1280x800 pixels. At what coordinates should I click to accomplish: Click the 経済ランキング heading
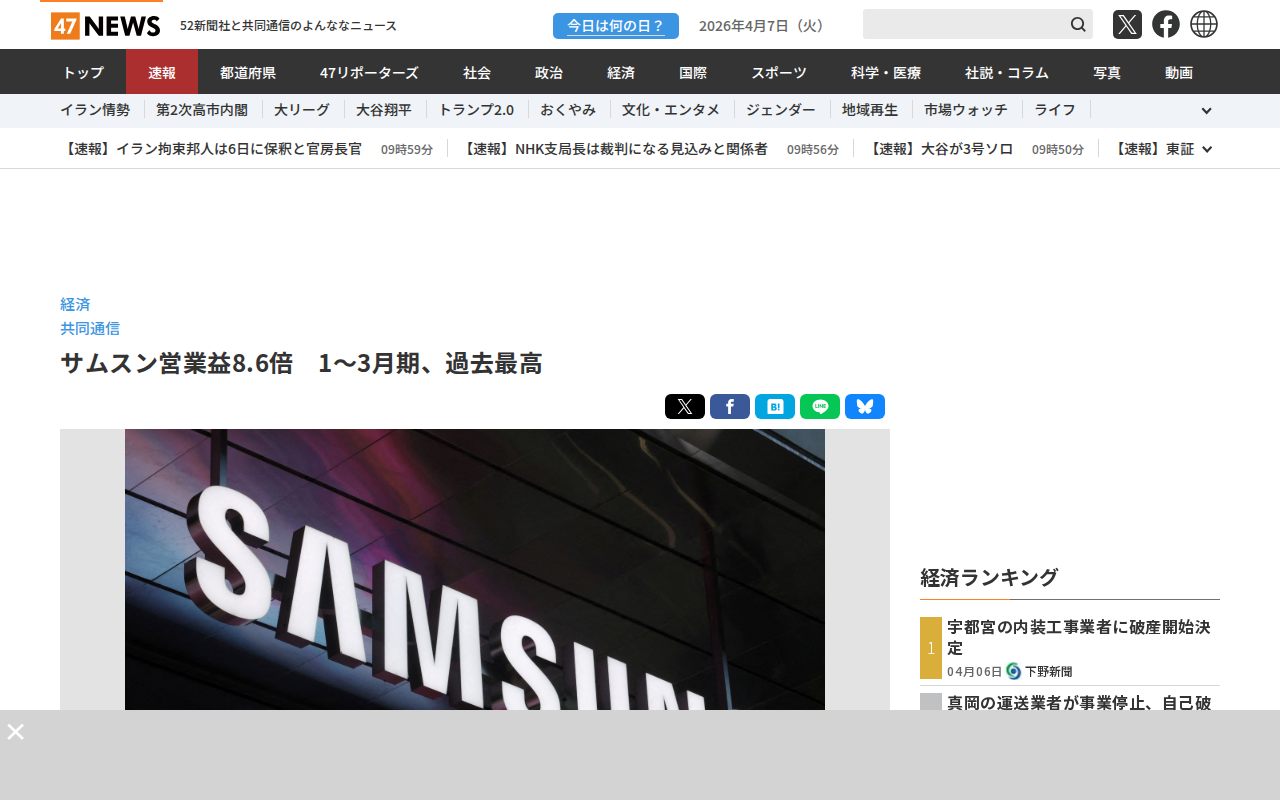tap(989, 577)
